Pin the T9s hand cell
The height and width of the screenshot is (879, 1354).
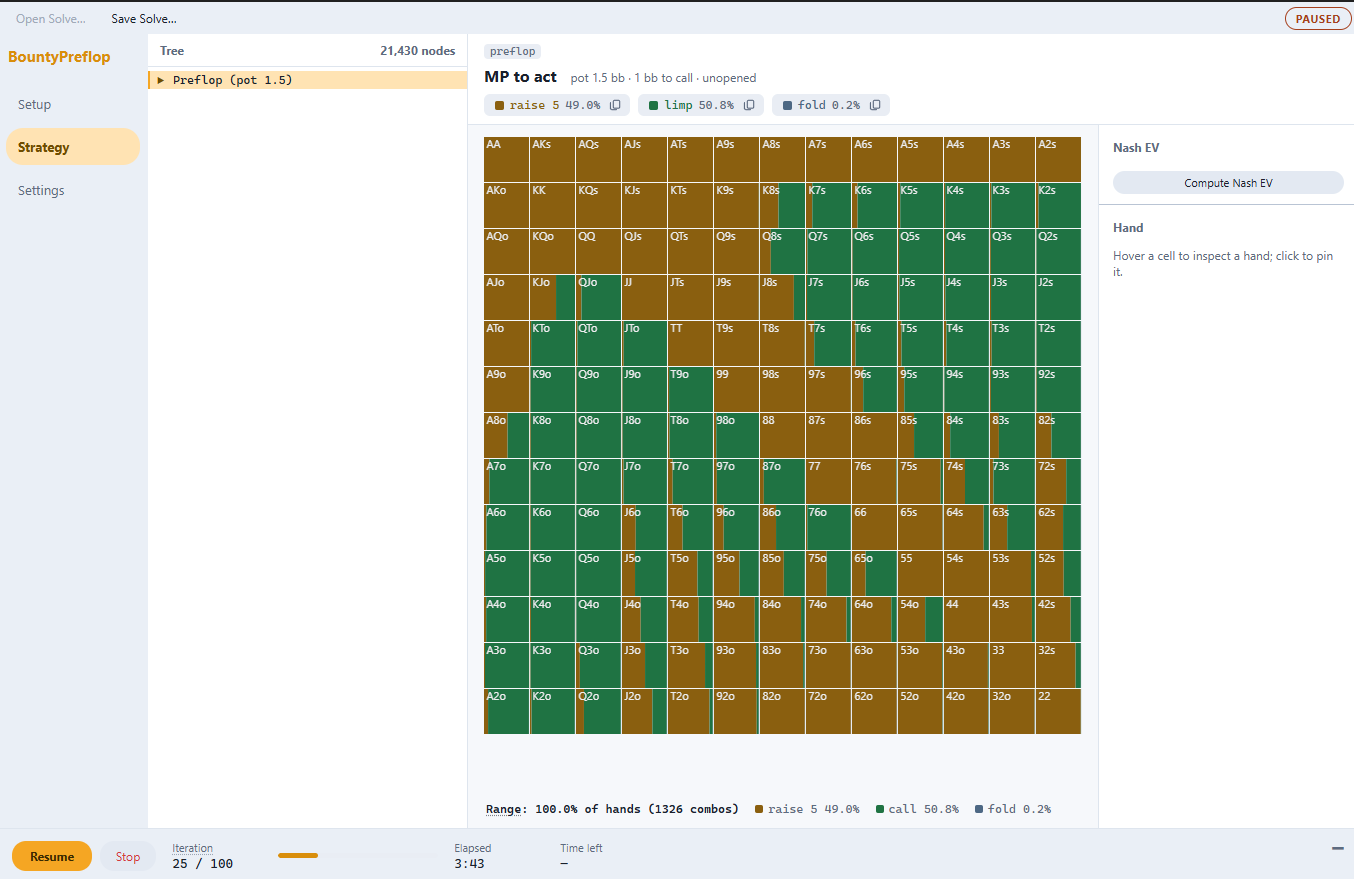click(737, 343)
